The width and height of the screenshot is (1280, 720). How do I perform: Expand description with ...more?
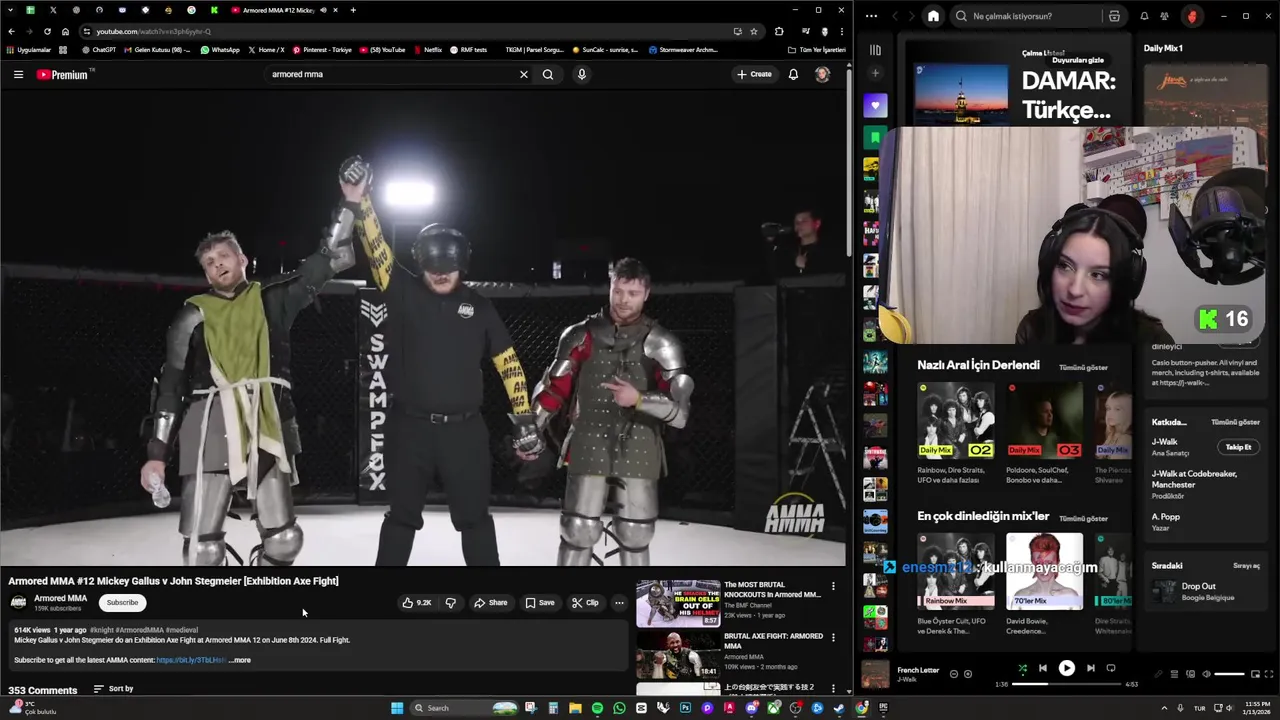(240, 660)
